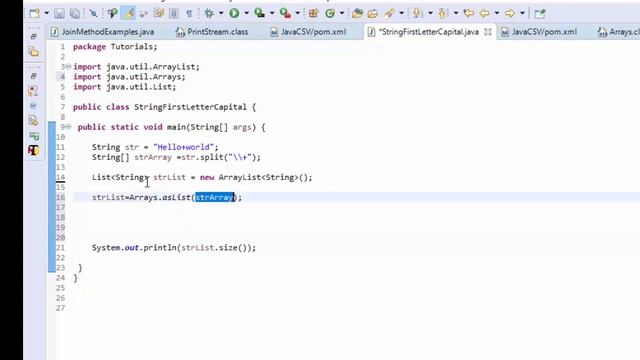Click the Coverage run icon
The height and width of the screenshot is (360, 640).
coord(259,13)
